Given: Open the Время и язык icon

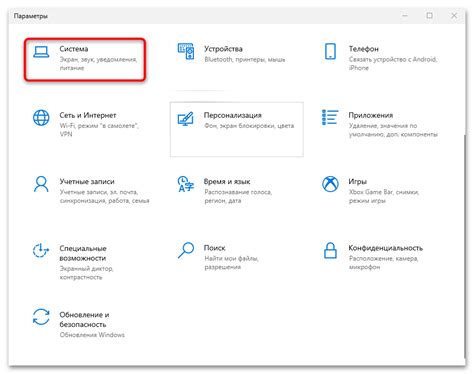Looking at the screenshot, I should point(186,184).
